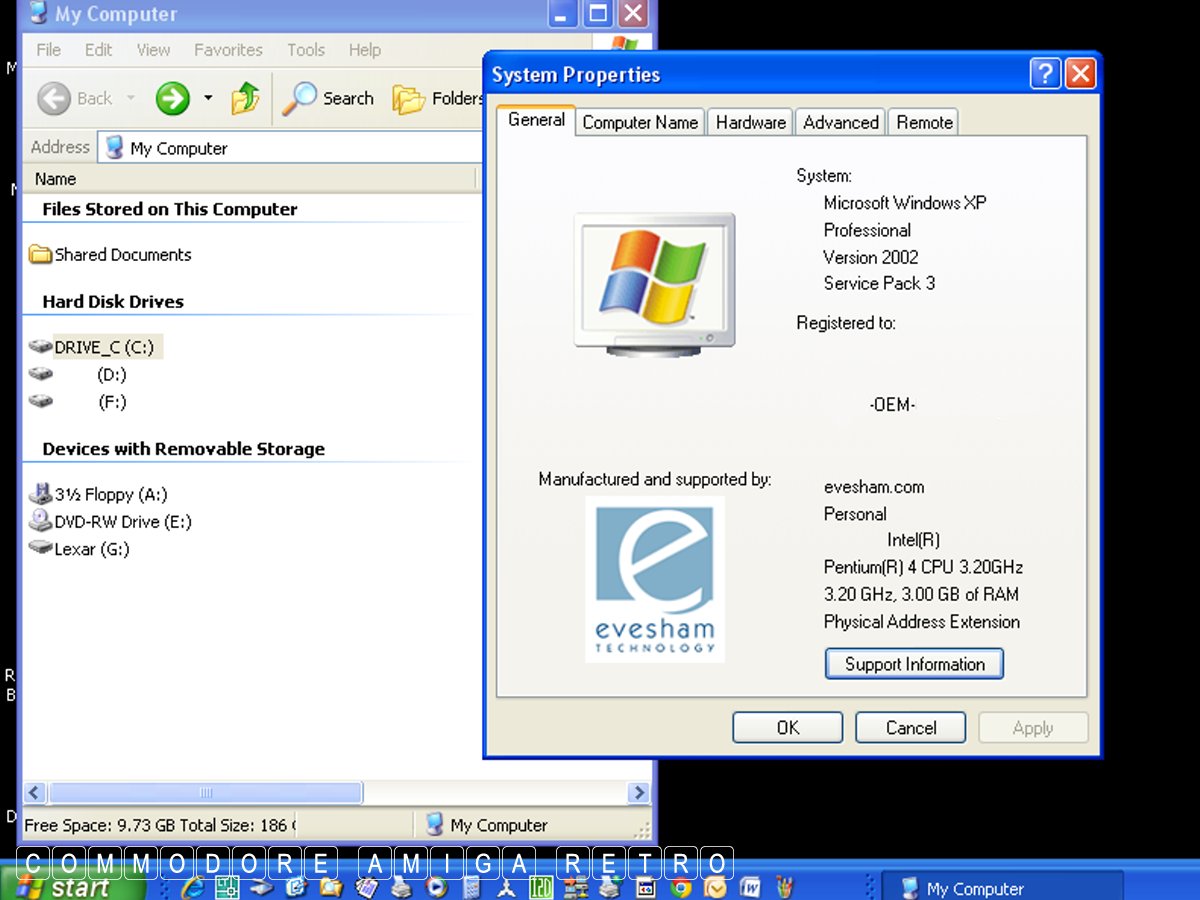1200x900 pixels.
Task: Open Search in My Computer toolbar
Action: [328, 98]
